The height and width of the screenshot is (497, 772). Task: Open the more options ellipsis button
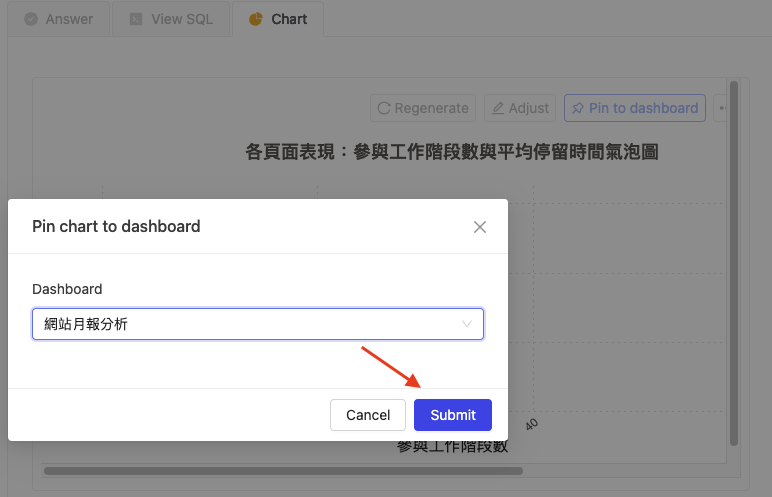(x=720, y=108)
